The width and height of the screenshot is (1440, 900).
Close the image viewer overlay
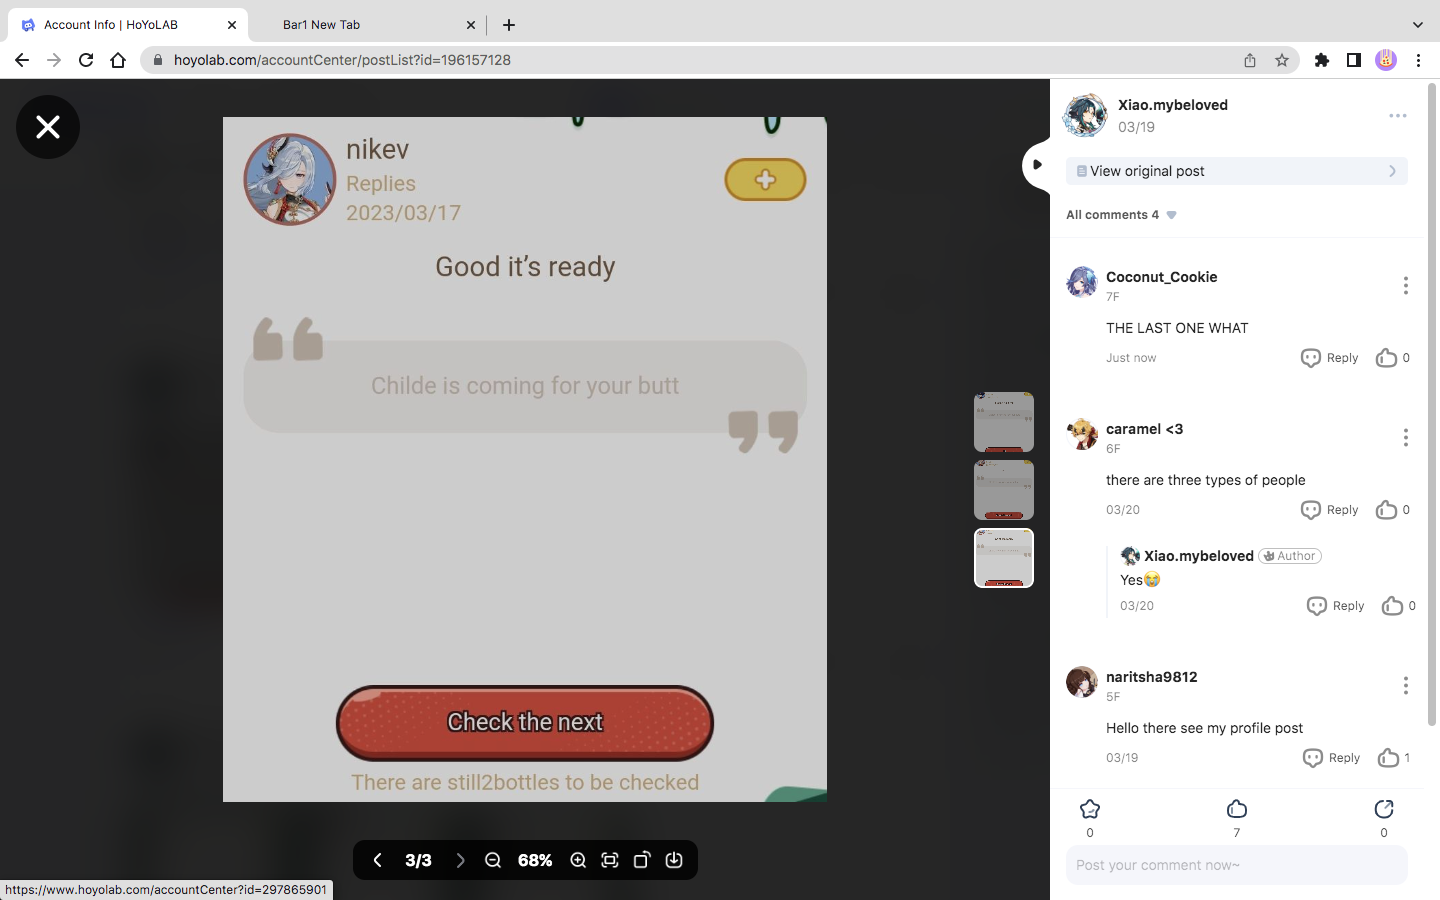point(48,127)
